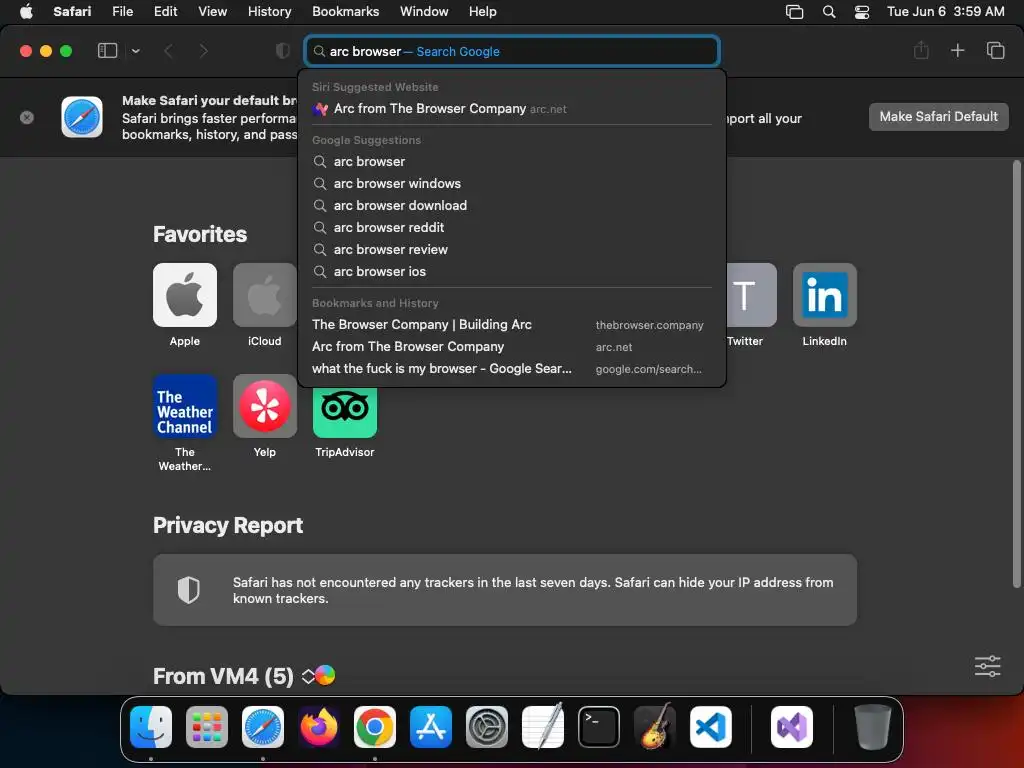Screen dimensions: 1024x768
Task: Open the Trash in the Dock
Action: click(x=872, y=727)
